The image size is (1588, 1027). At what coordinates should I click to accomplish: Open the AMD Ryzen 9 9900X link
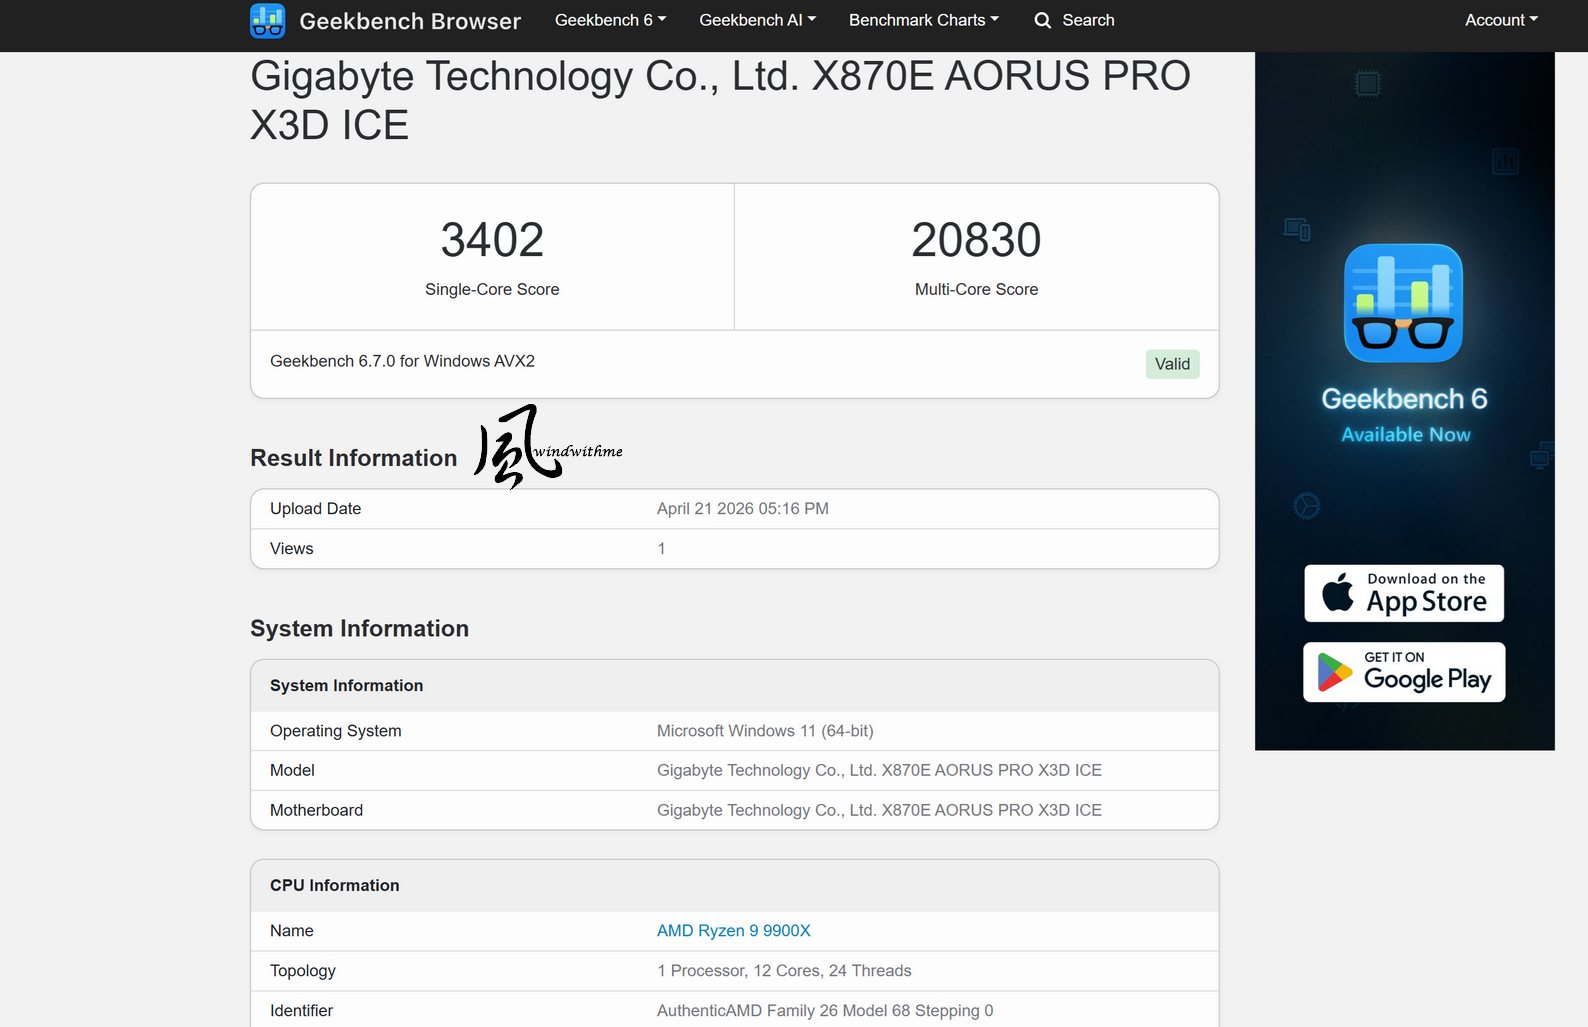tap(733, 931)
